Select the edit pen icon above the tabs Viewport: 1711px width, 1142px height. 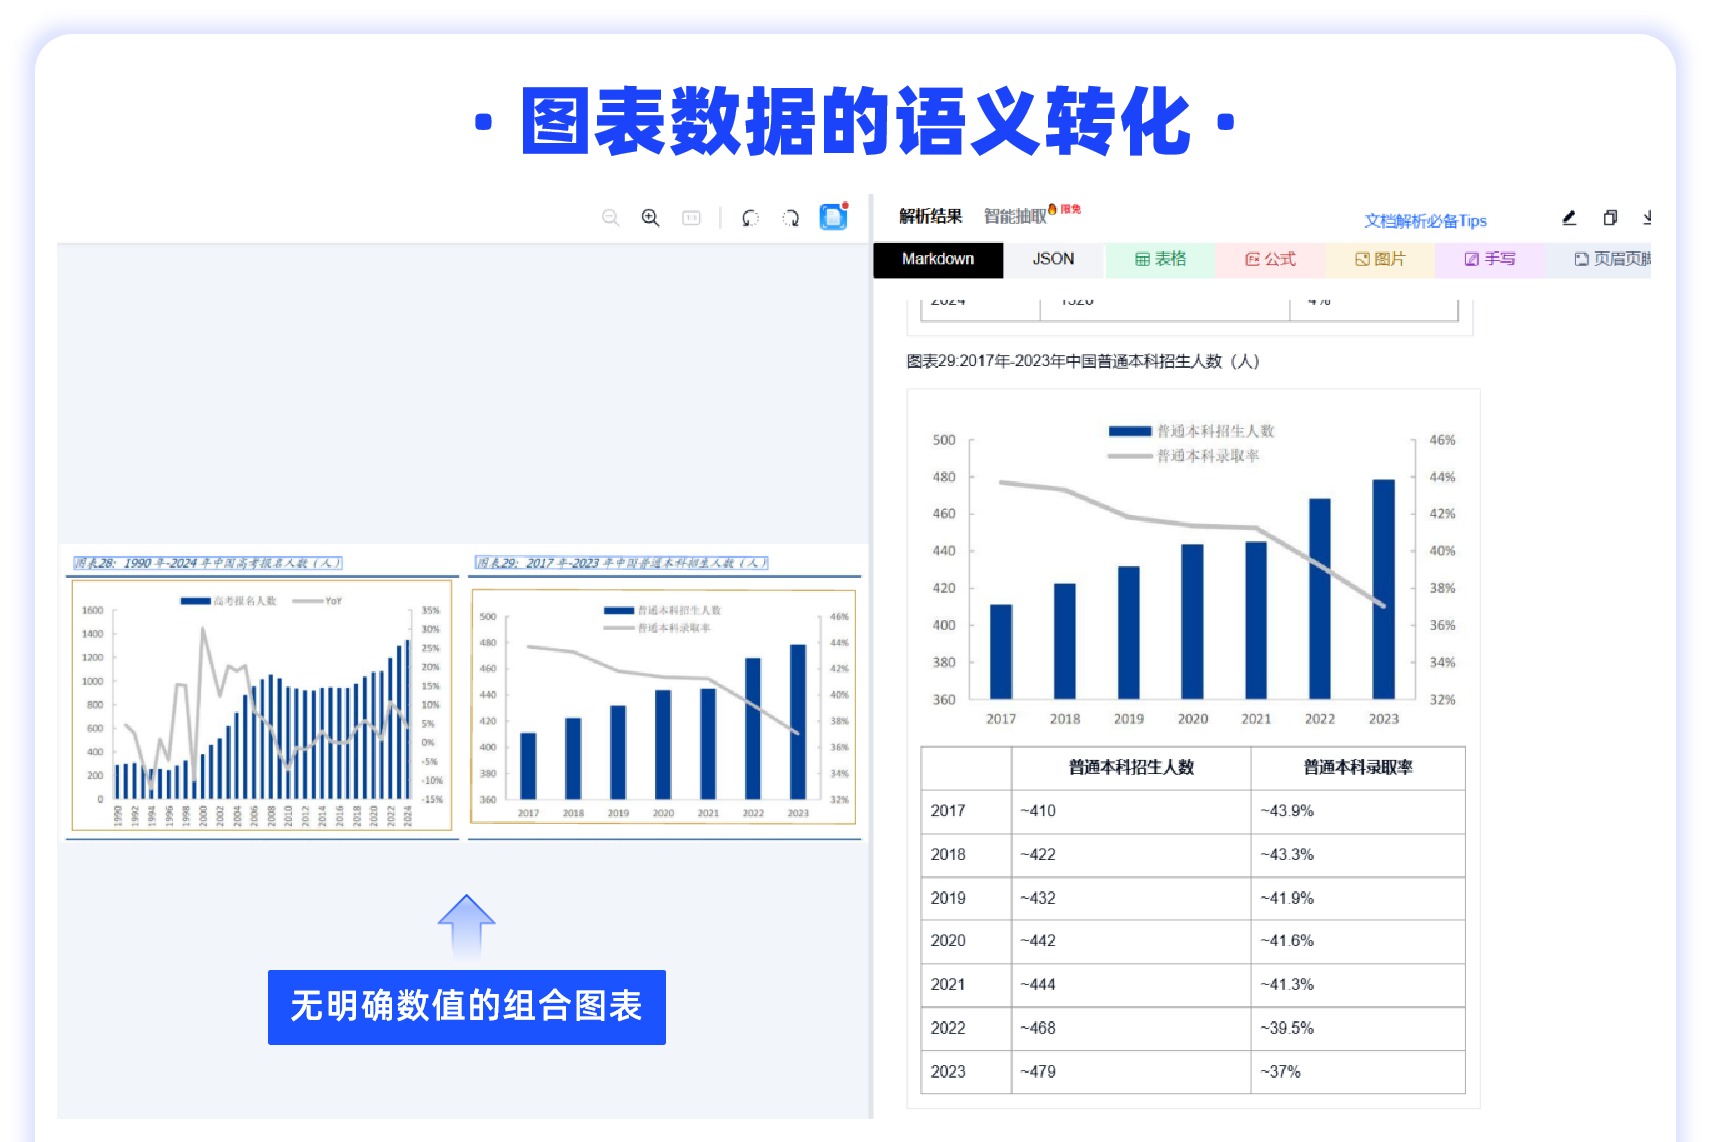coord(1568,217)
